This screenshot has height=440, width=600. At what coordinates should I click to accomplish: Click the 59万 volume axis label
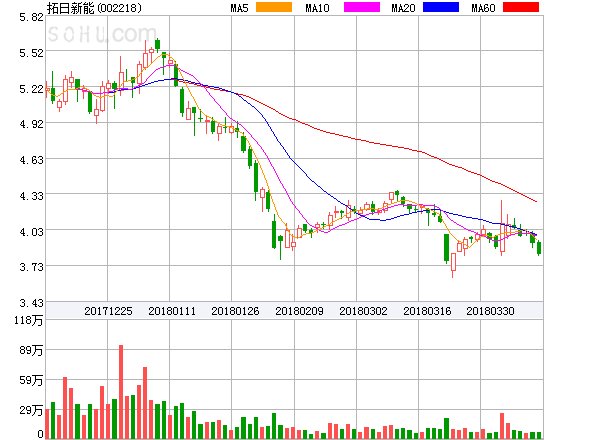click(31, 380)
